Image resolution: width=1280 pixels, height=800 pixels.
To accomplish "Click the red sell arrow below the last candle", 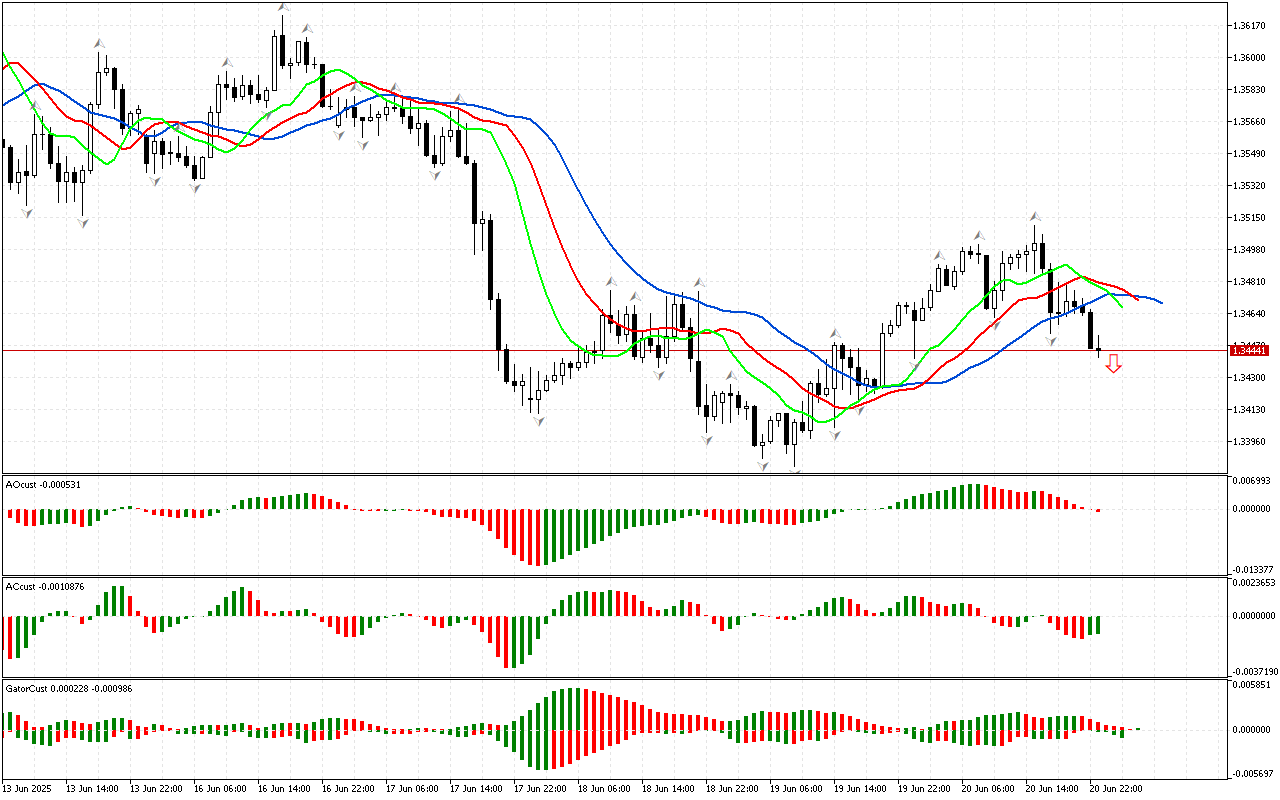I will coord(1113,364).
